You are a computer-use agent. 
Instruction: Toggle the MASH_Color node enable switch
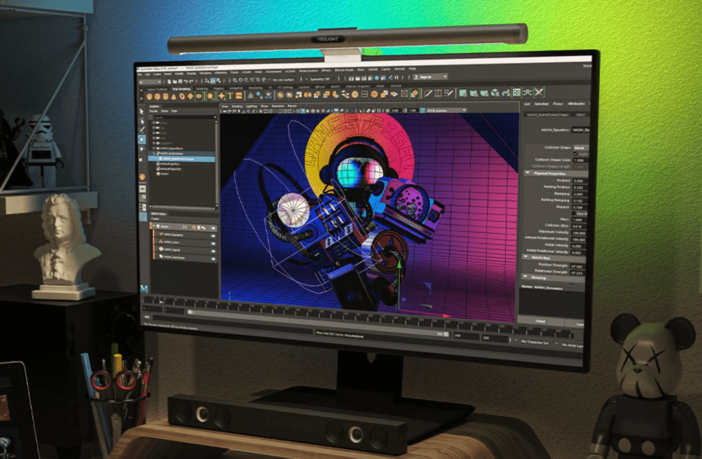tap(213, 243)
